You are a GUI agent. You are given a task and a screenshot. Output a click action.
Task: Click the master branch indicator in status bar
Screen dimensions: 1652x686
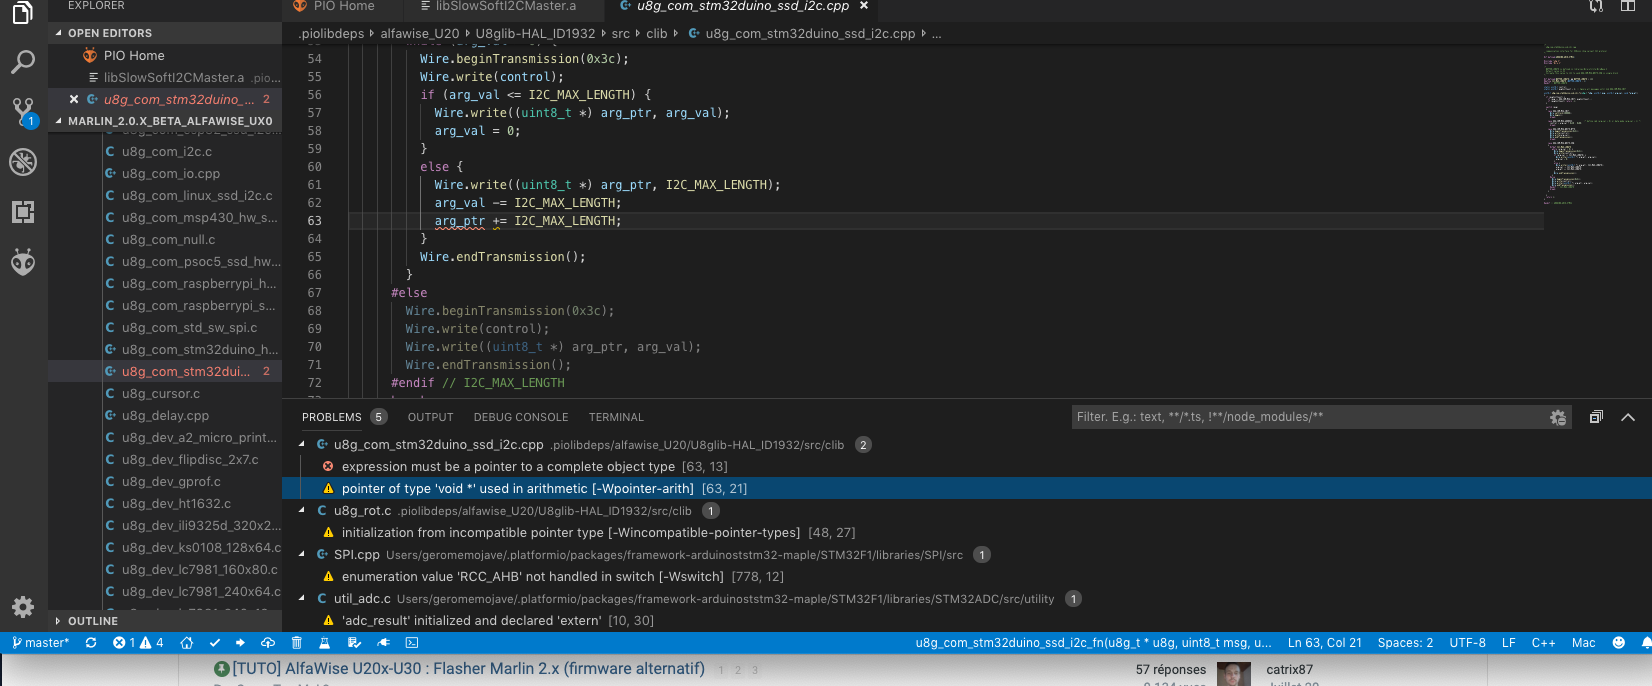pos(40,643)
